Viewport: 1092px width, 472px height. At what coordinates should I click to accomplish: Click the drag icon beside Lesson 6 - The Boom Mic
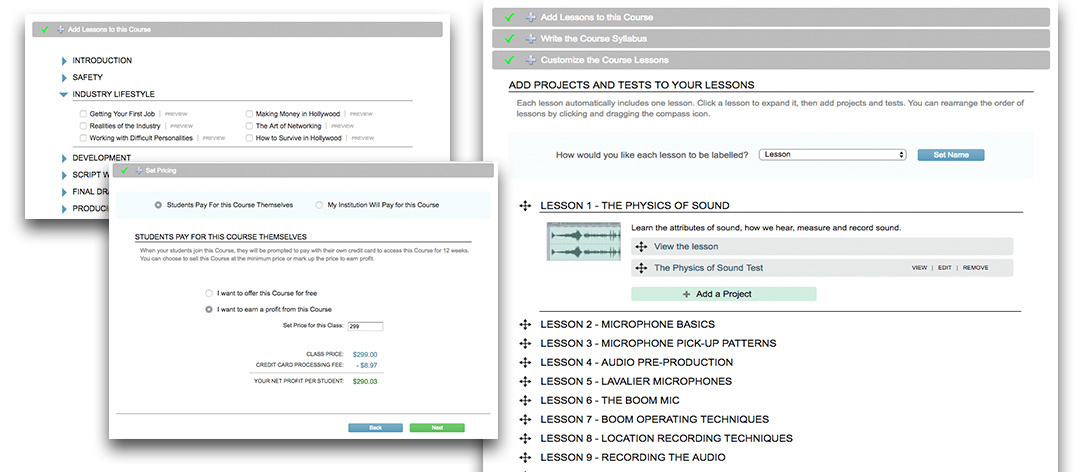click(524, 400)
